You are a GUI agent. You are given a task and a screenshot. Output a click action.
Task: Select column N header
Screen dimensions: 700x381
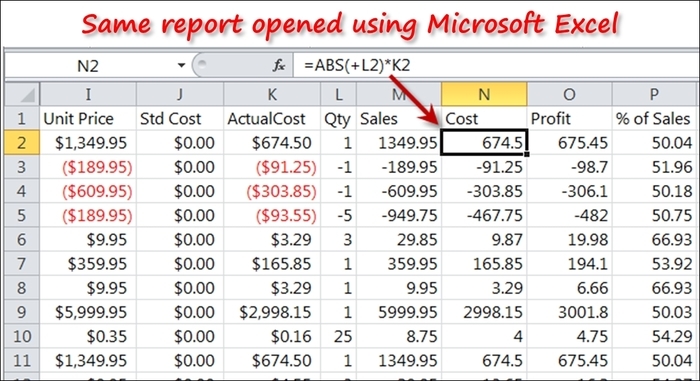(x=484, y=94)
